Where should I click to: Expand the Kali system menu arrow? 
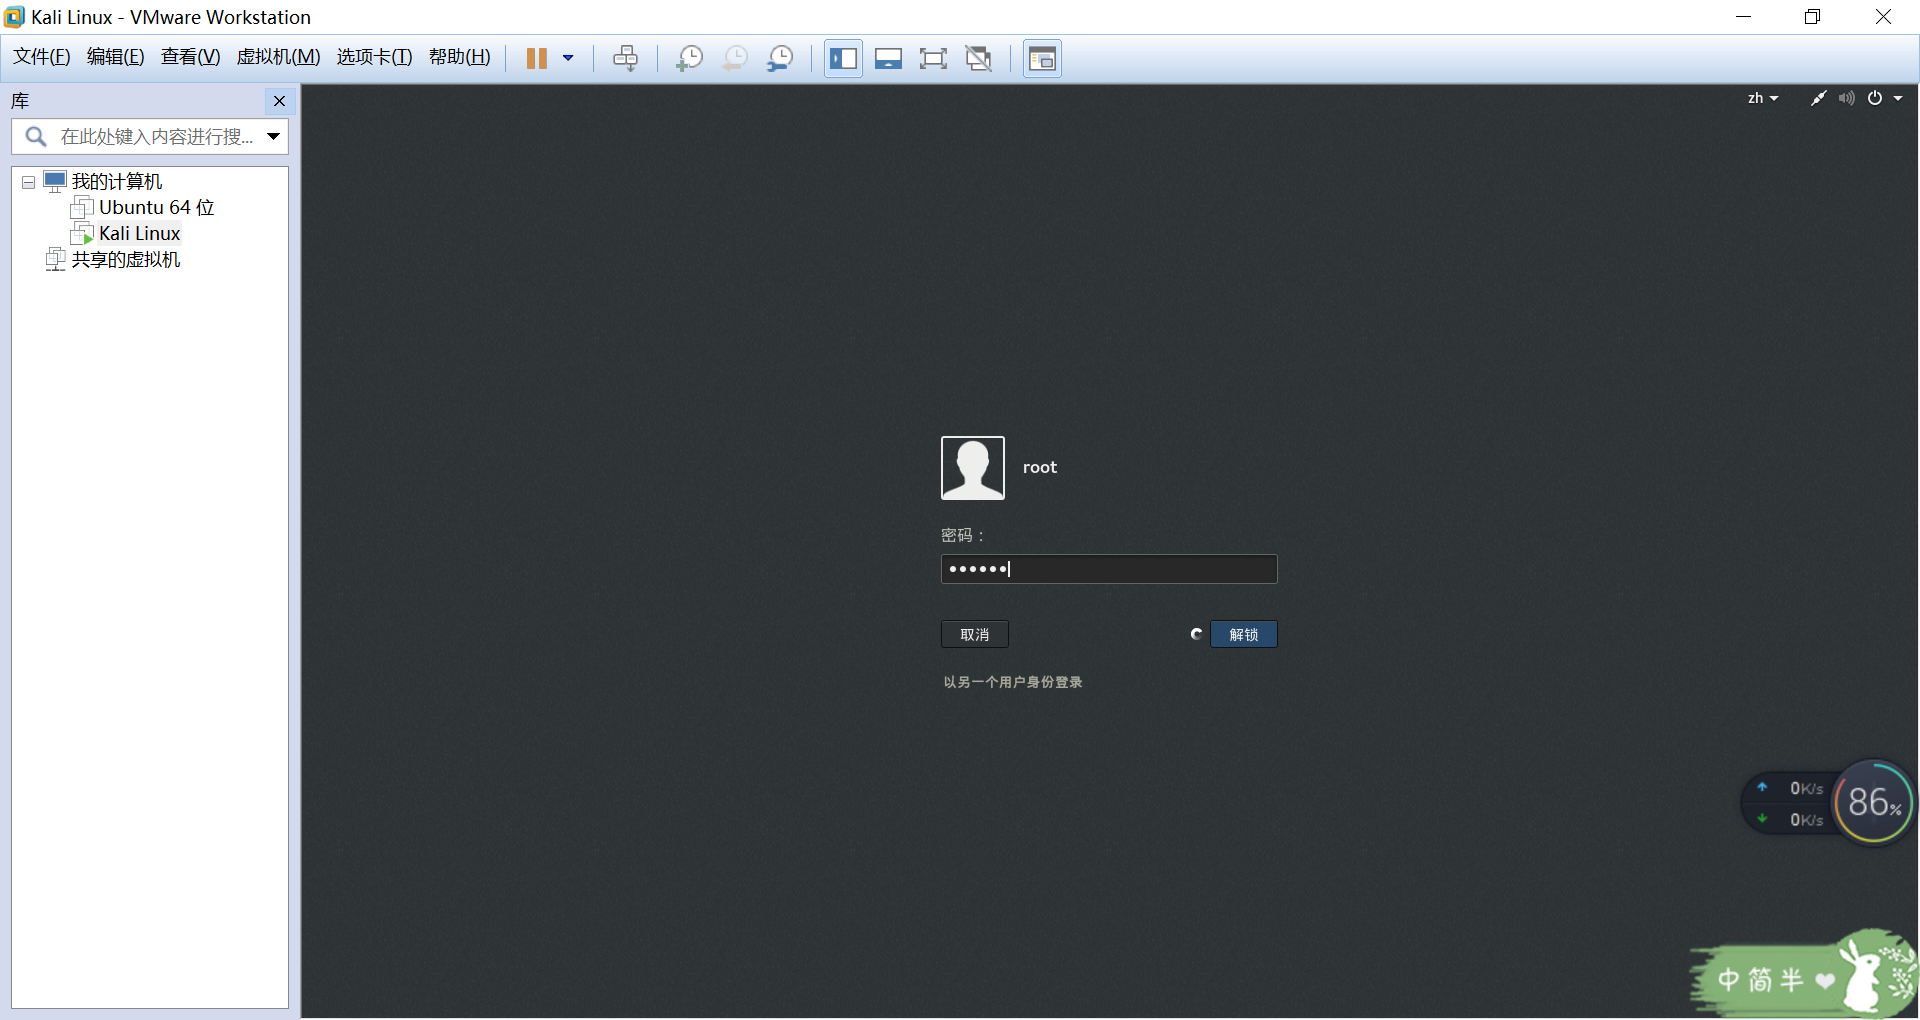[1898, 98]
